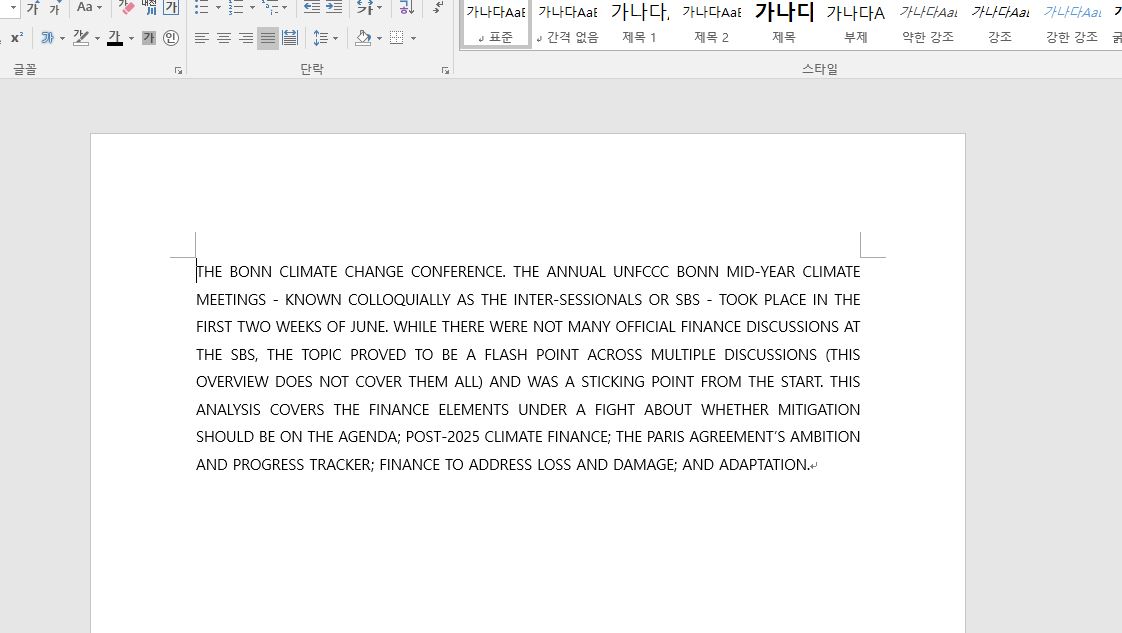Screen dimensions: 1122x633
Task: Apply the 강한 강조 style
Action: pos(1072,24)
